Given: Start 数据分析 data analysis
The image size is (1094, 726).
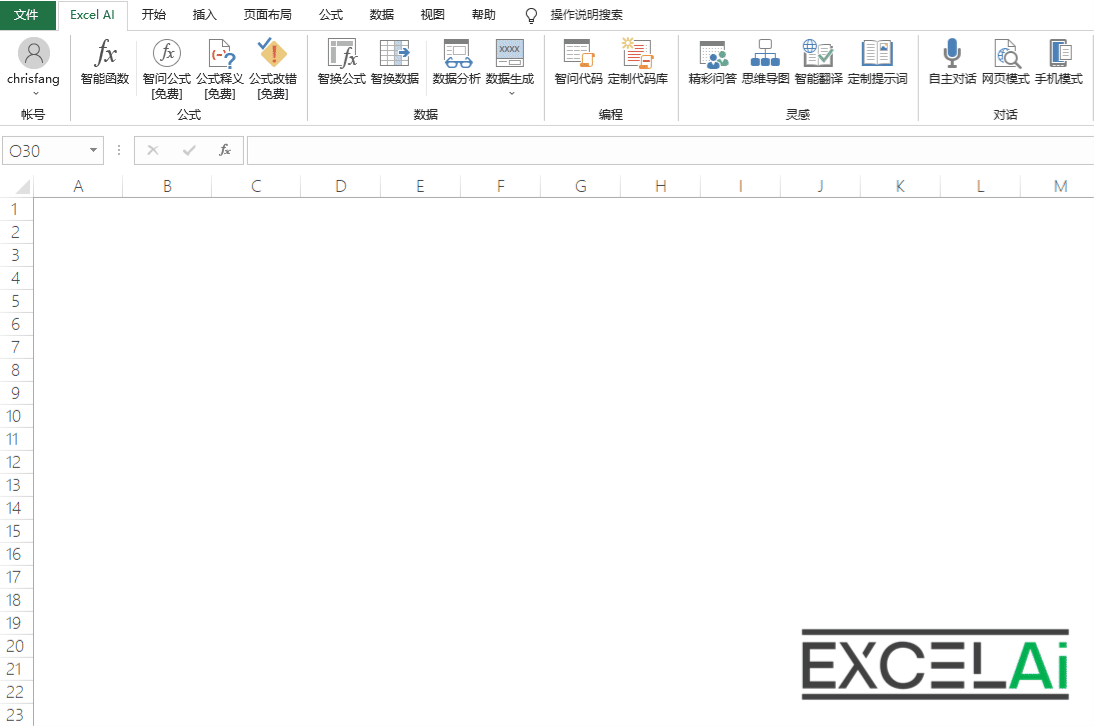Looking at the screenshot, I should click(457, 62).
